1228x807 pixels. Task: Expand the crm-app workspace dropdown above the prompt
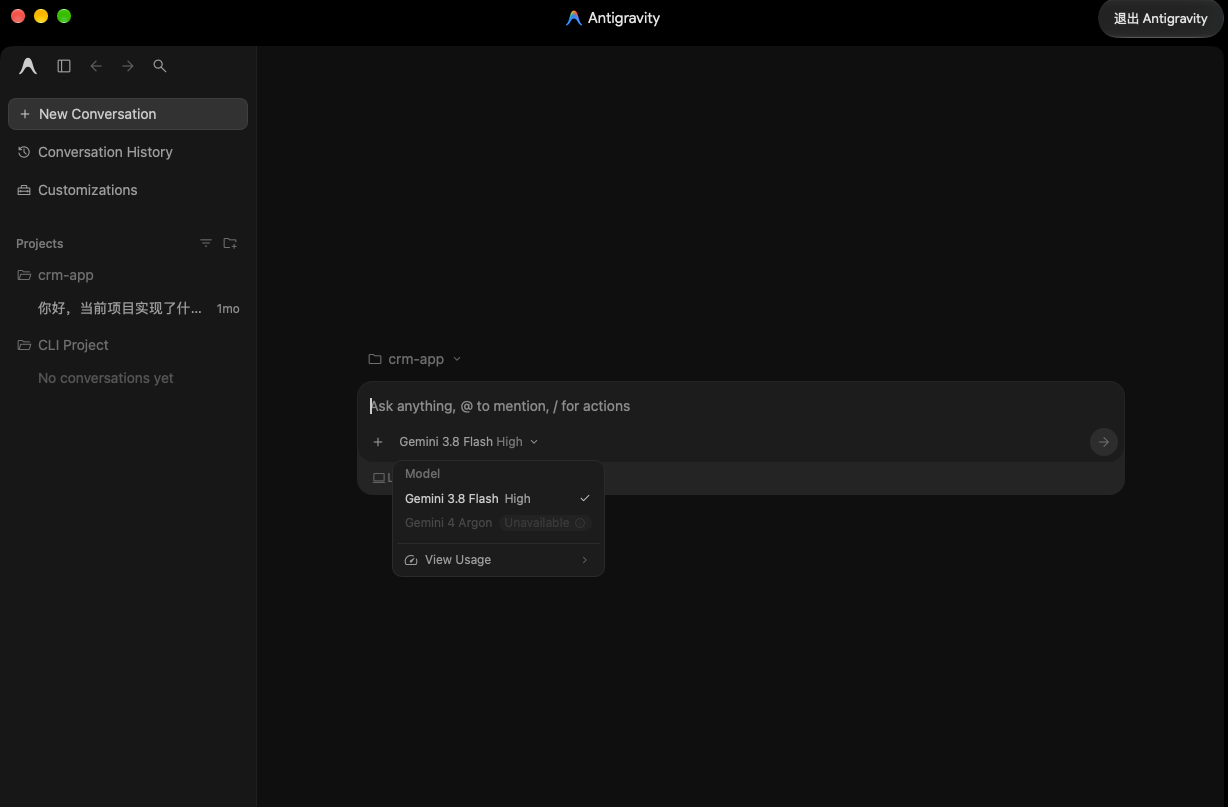point(415,359)
